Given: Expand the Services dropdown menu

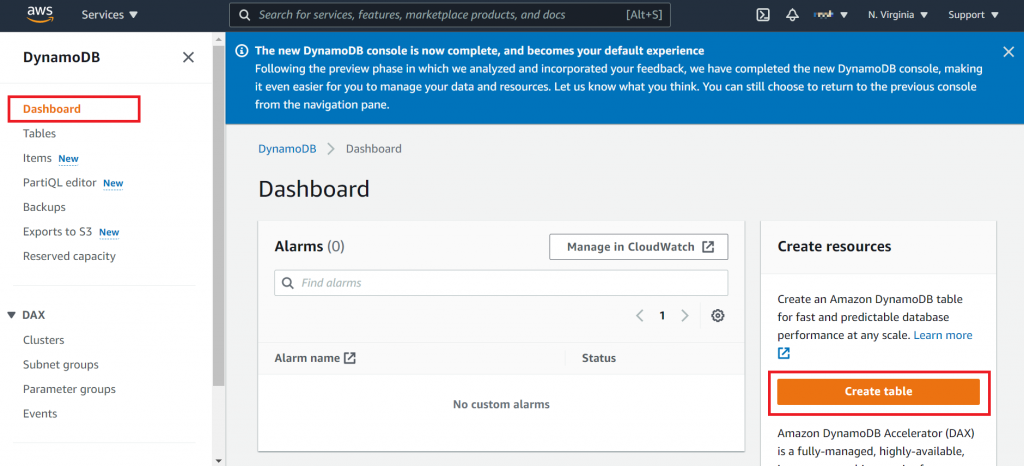Looking at the screenshot, I should (x=110, y=15).
